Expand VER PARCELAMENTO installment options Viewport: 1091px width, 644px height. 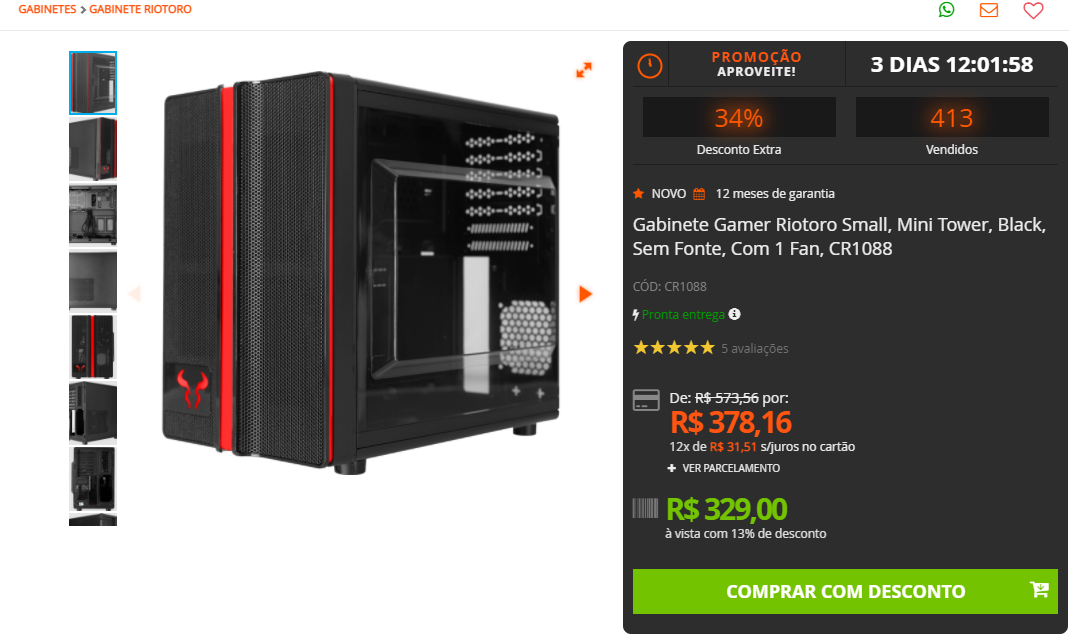pyautogui.click(x=724, y=468)
